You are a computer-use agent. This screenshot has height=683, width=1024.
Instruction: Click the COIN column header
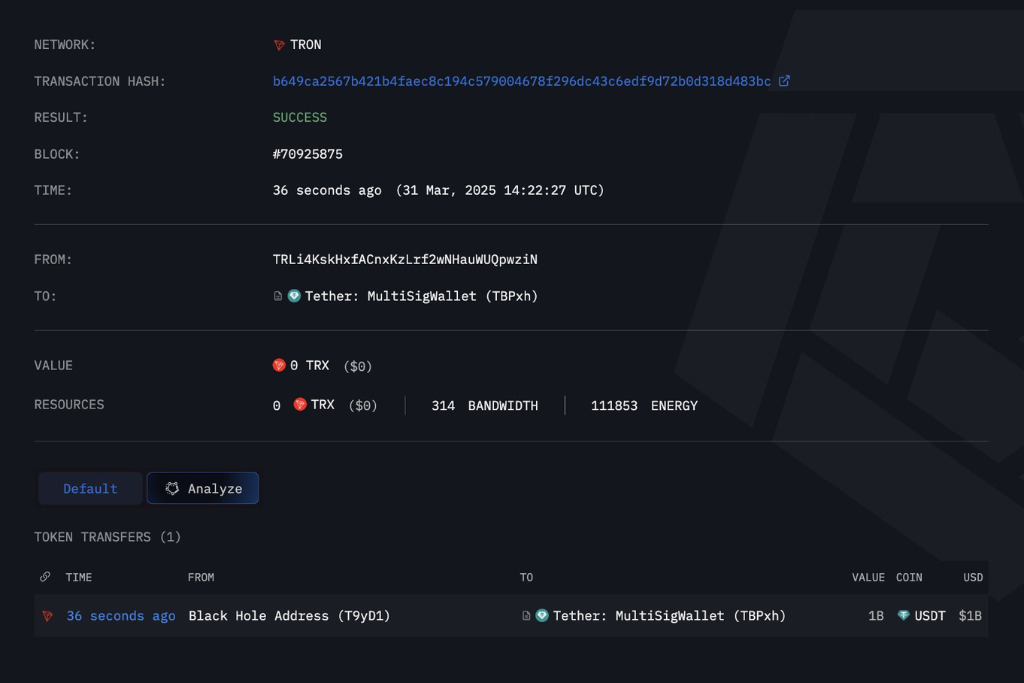(x=909, y=577)
